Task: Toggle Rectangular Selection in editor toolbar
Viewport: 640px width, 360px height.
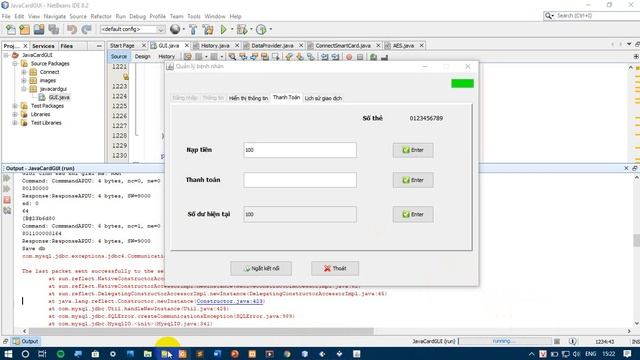Action: coord(276,57)
